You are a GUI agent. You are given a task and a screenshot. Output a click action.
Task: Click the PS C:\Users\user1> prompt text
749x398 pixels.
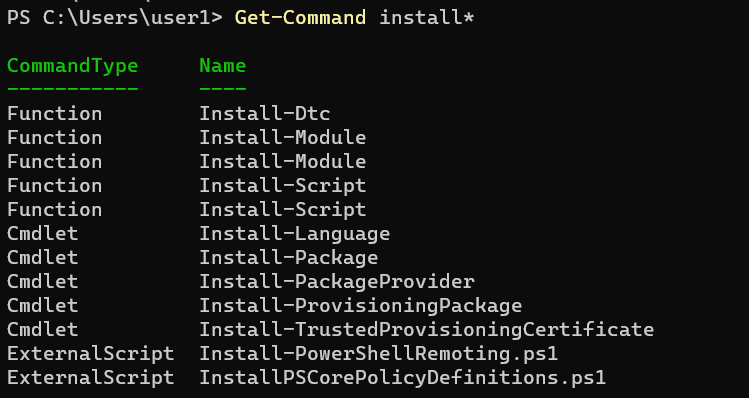click(x=115, y=18)
